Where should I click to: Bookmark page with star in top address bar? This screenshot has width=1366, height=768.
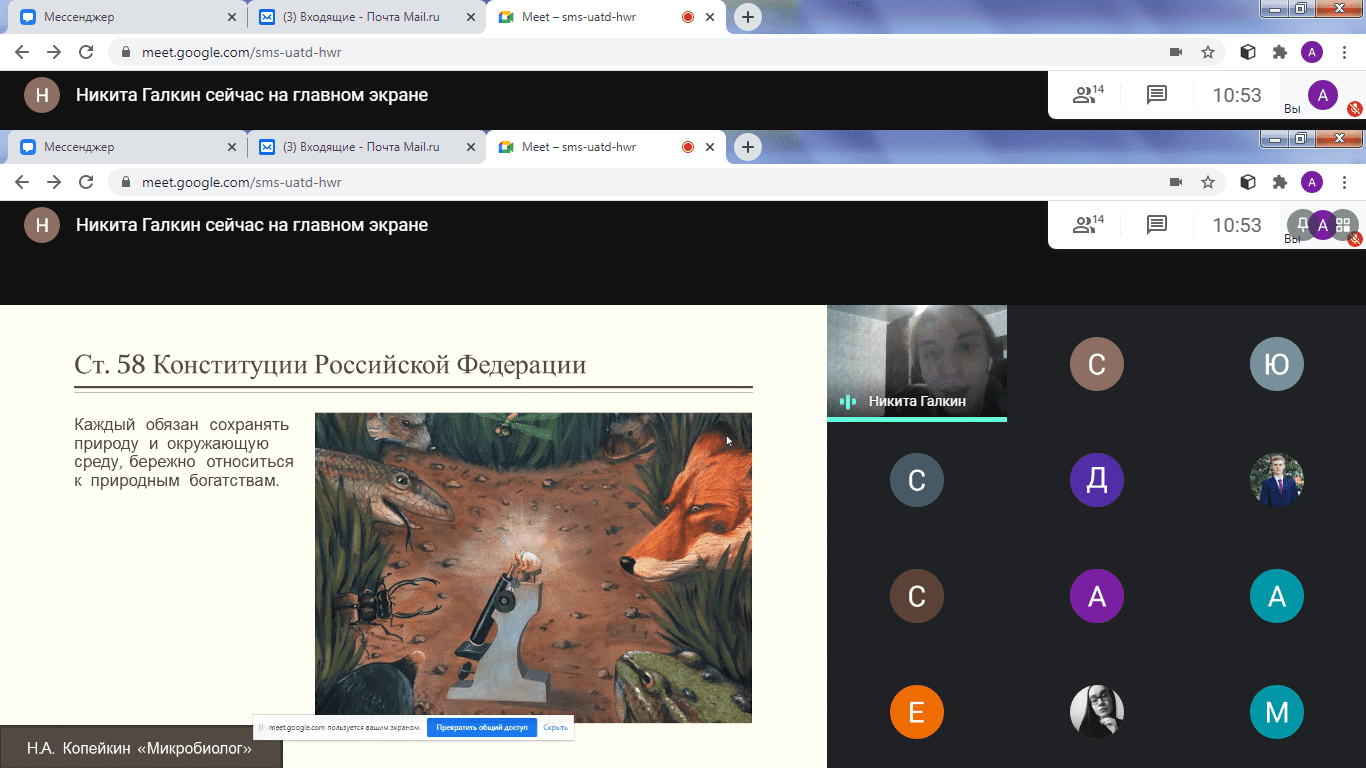[x=1208, y=52]
